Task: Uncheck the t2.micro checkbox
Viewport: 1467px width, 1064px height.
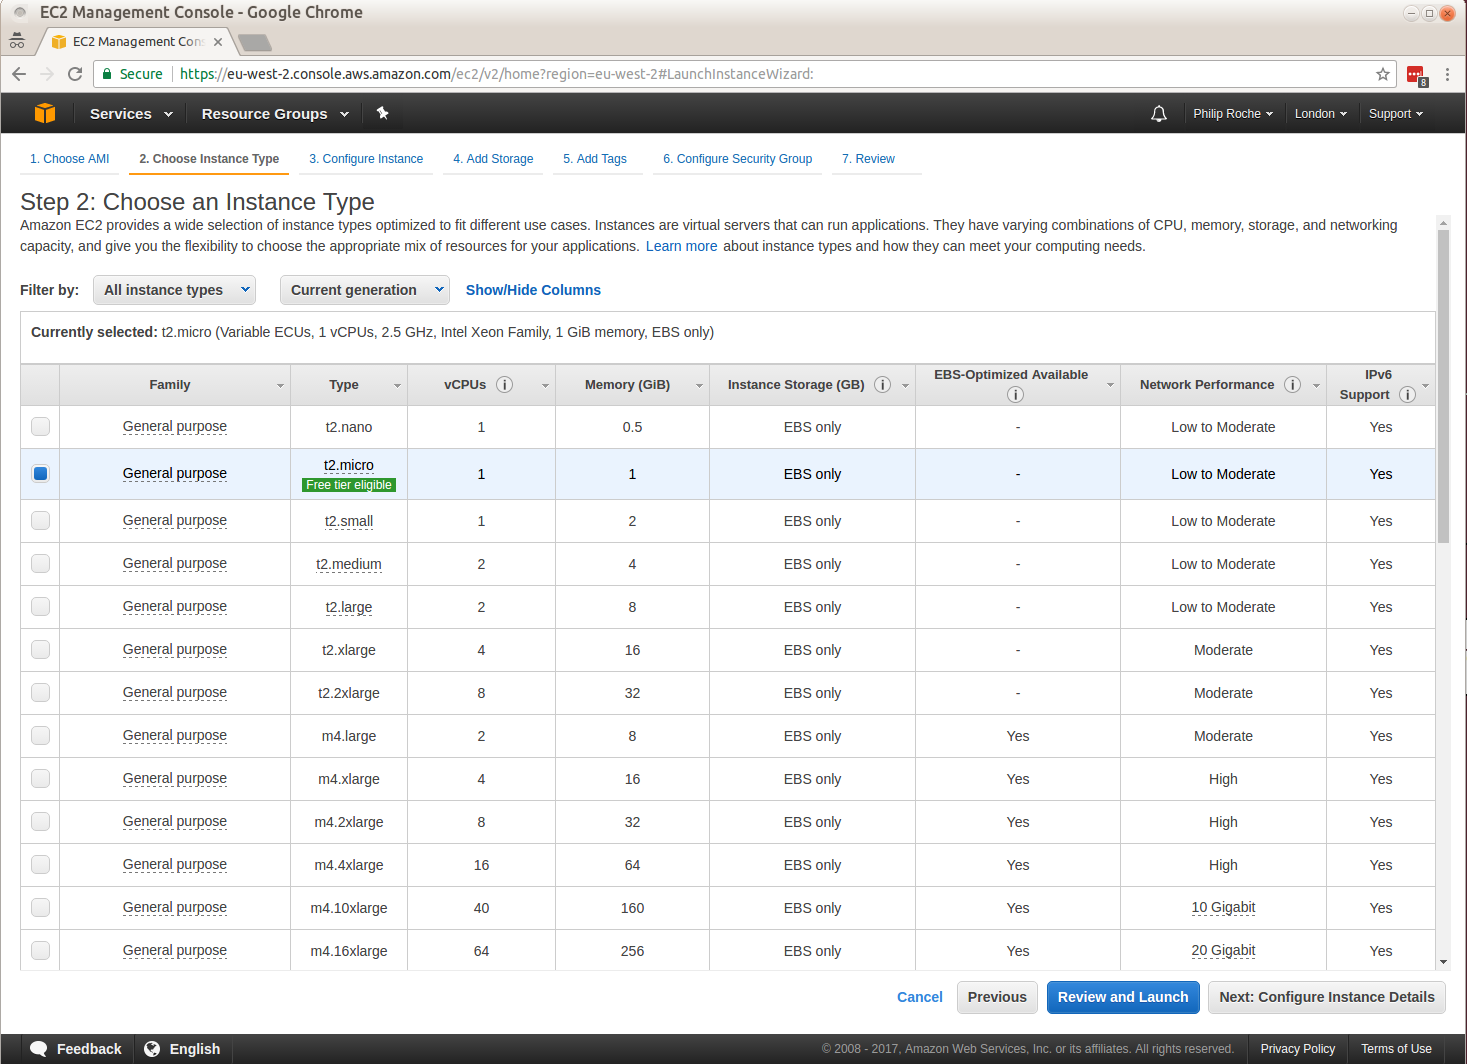Action: (x=40, y=474)
